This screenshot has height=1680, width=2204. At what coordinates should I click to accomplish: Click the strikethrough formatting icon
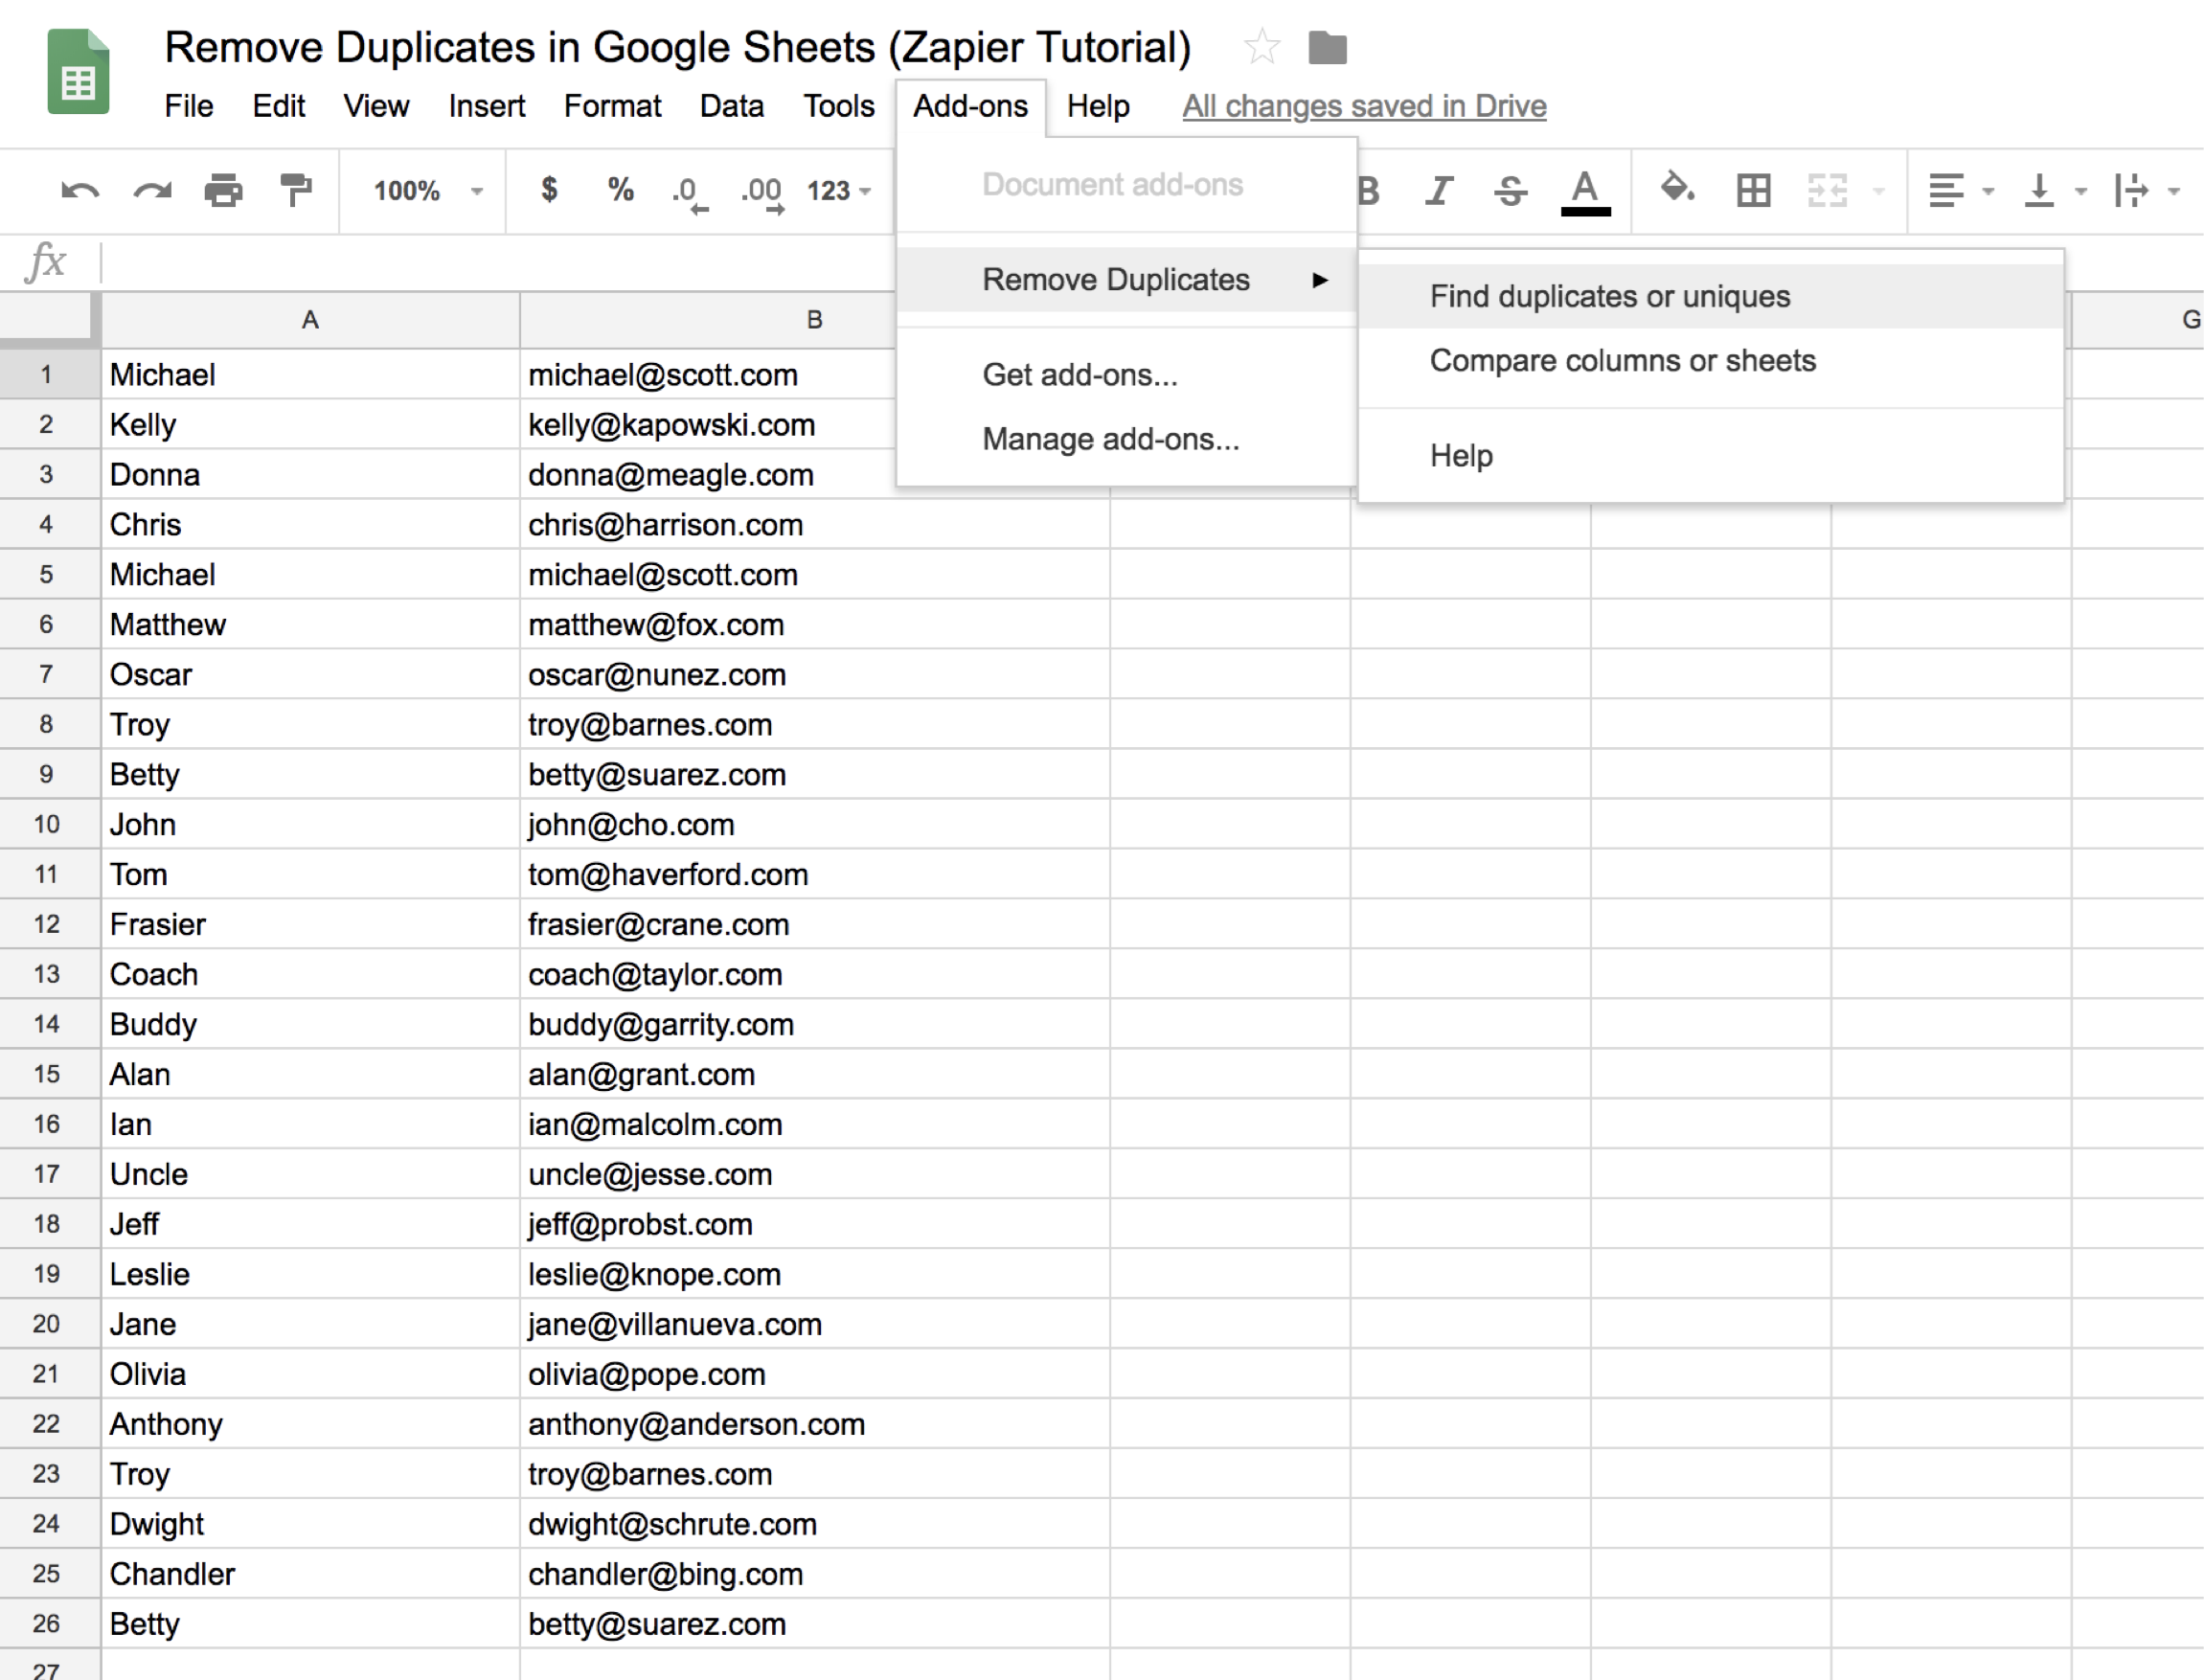click(1512, 191)
